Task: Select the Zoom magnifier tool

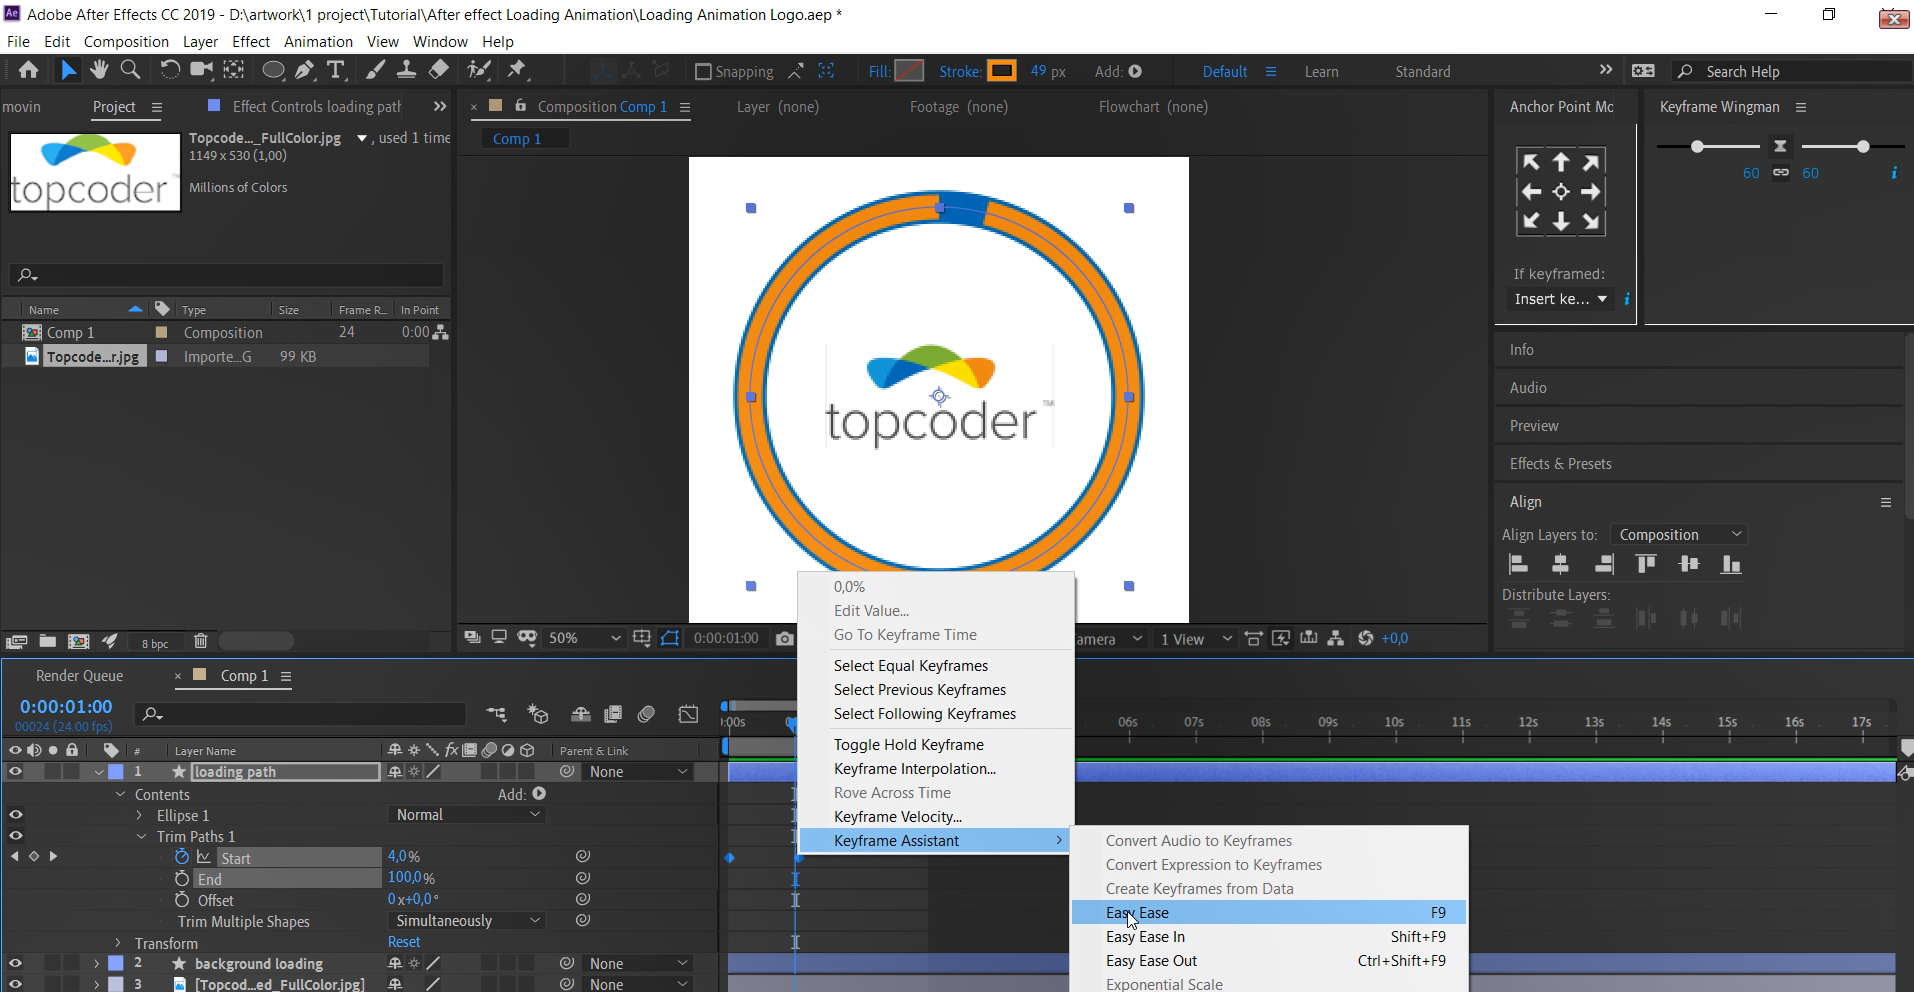Action: 130,69
